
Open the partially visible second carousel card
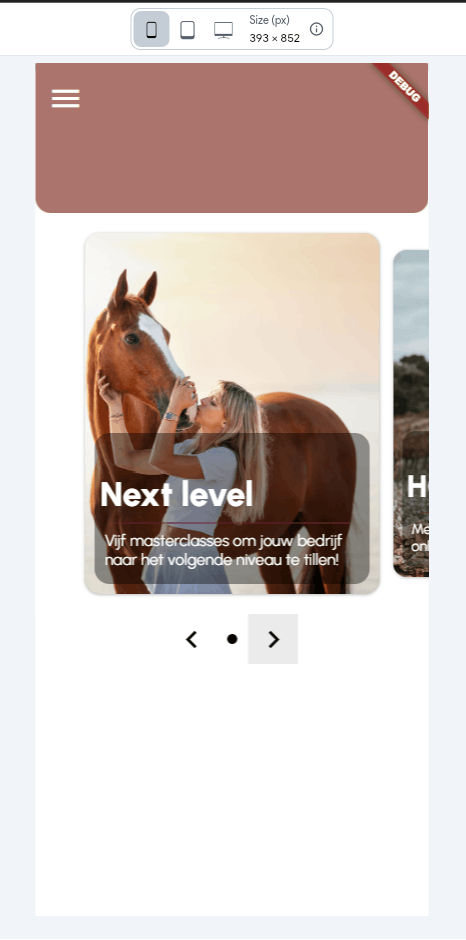point(411,414)
